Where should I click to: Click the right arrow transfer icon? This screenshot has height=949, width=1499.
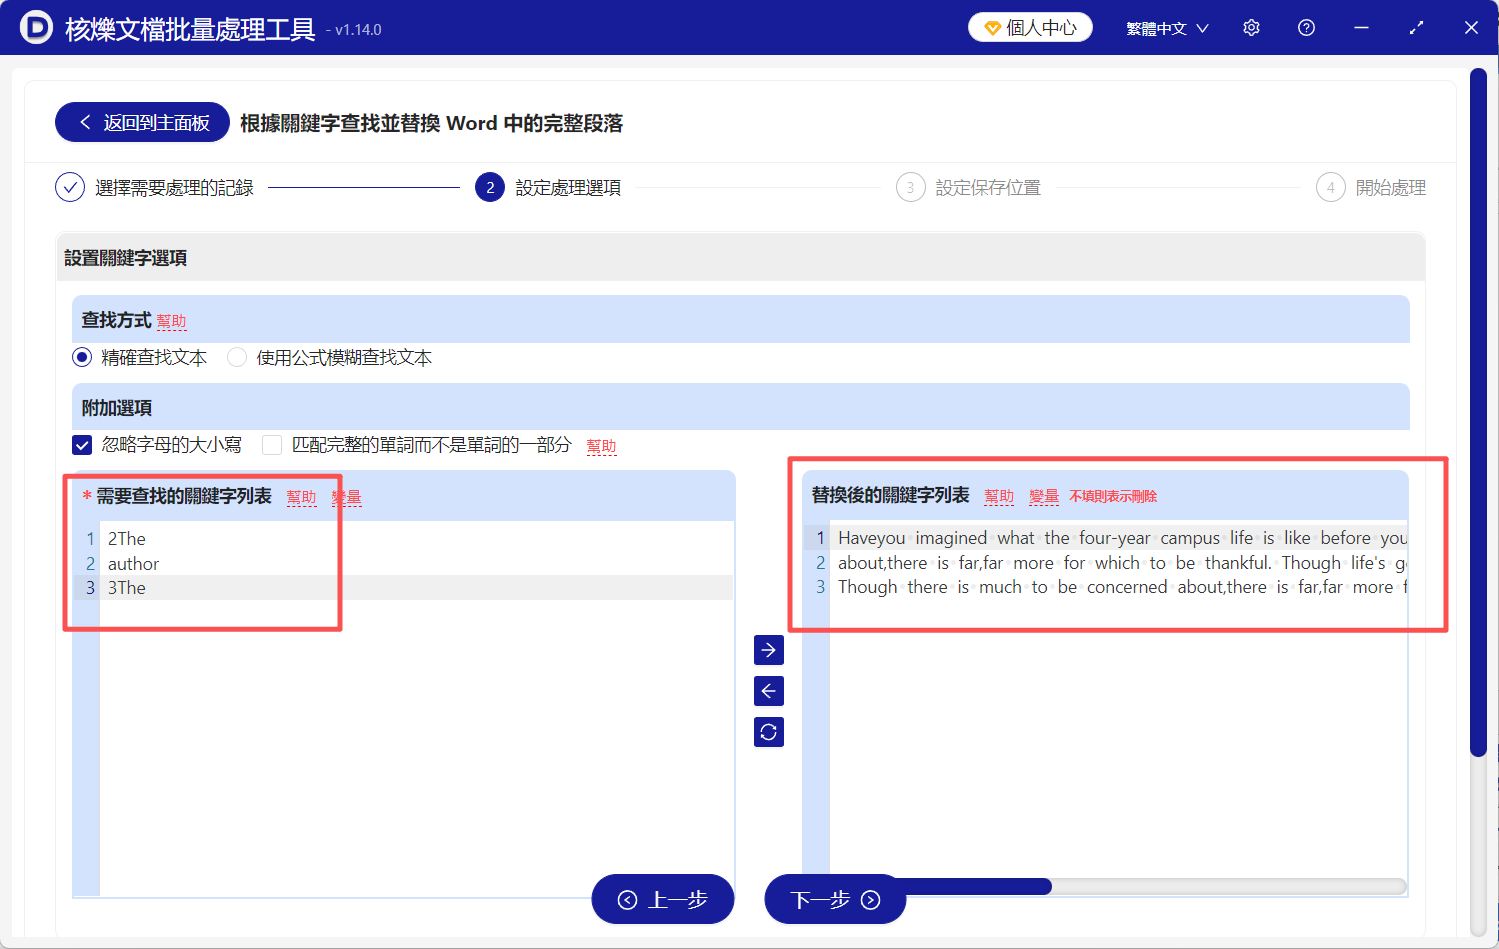click(x=768, y=650)
